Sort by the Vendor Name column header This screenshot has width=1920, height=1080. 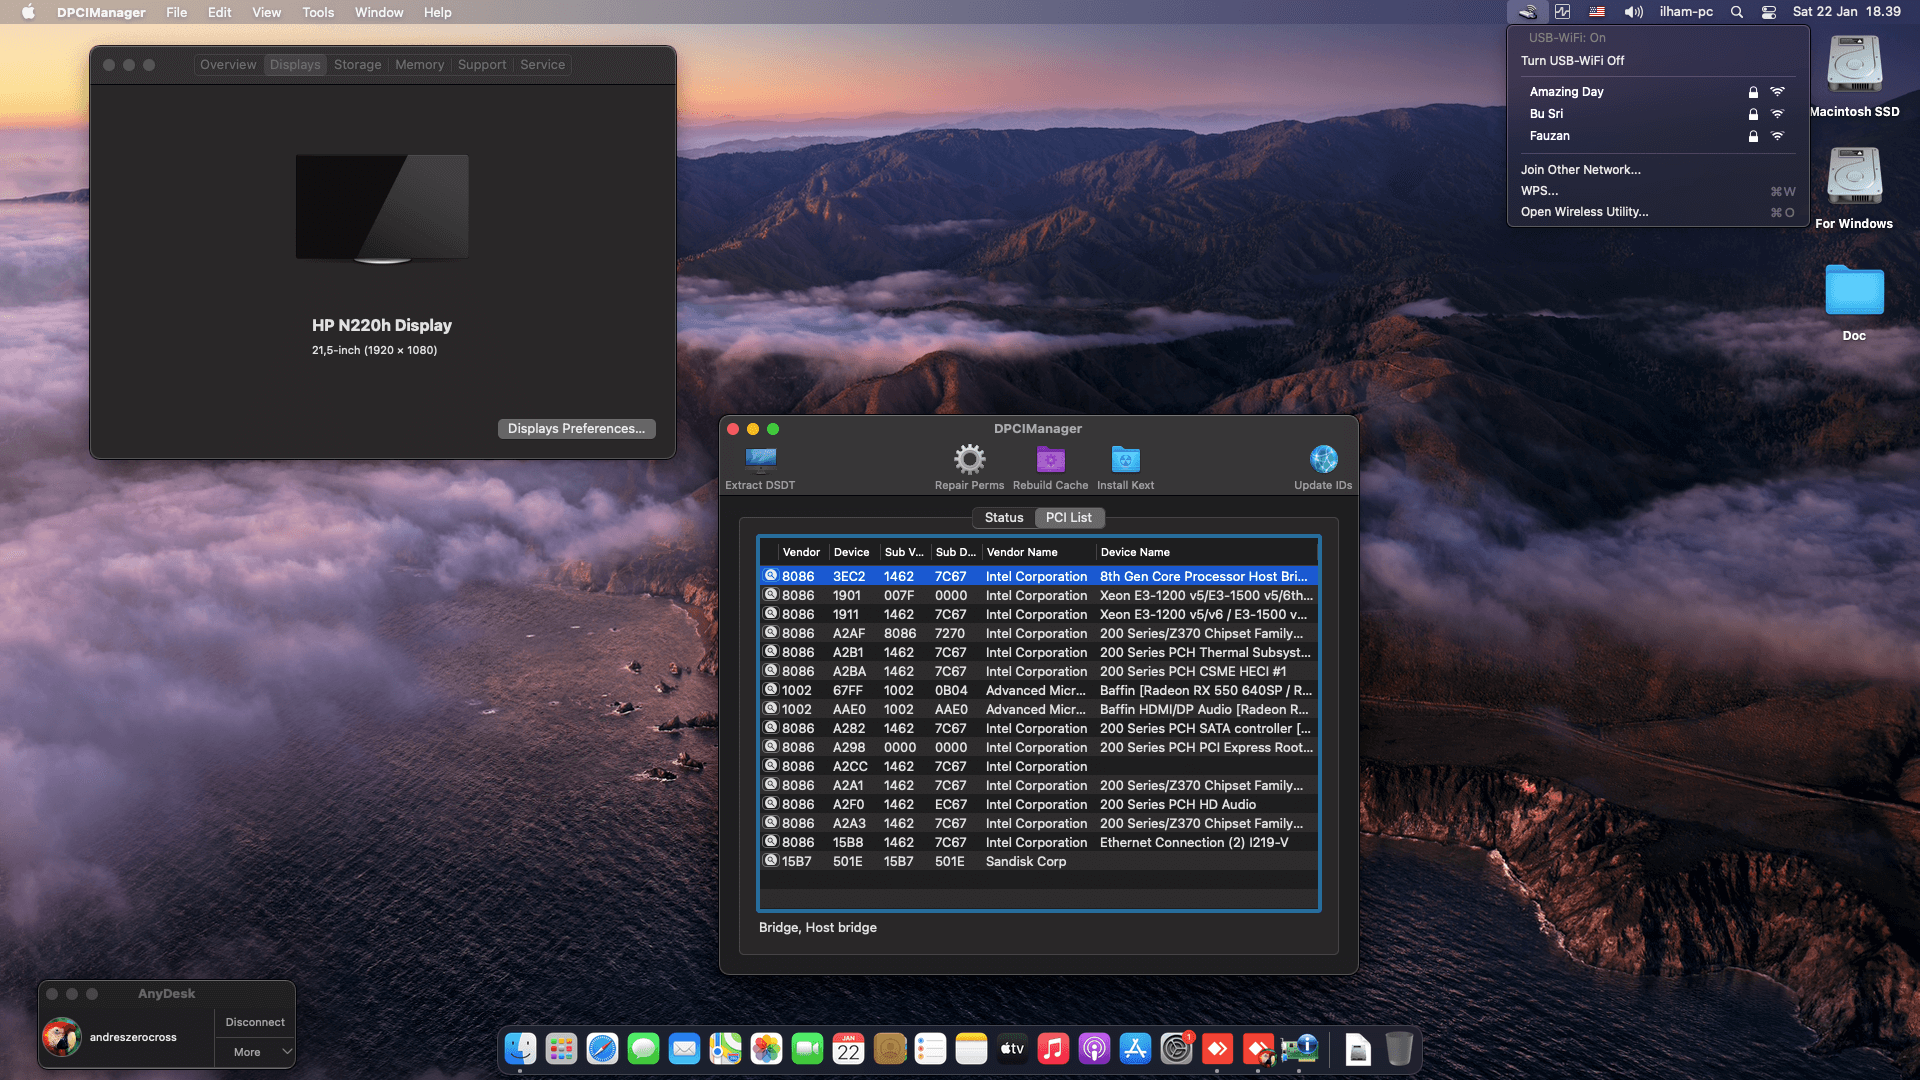1038,552
